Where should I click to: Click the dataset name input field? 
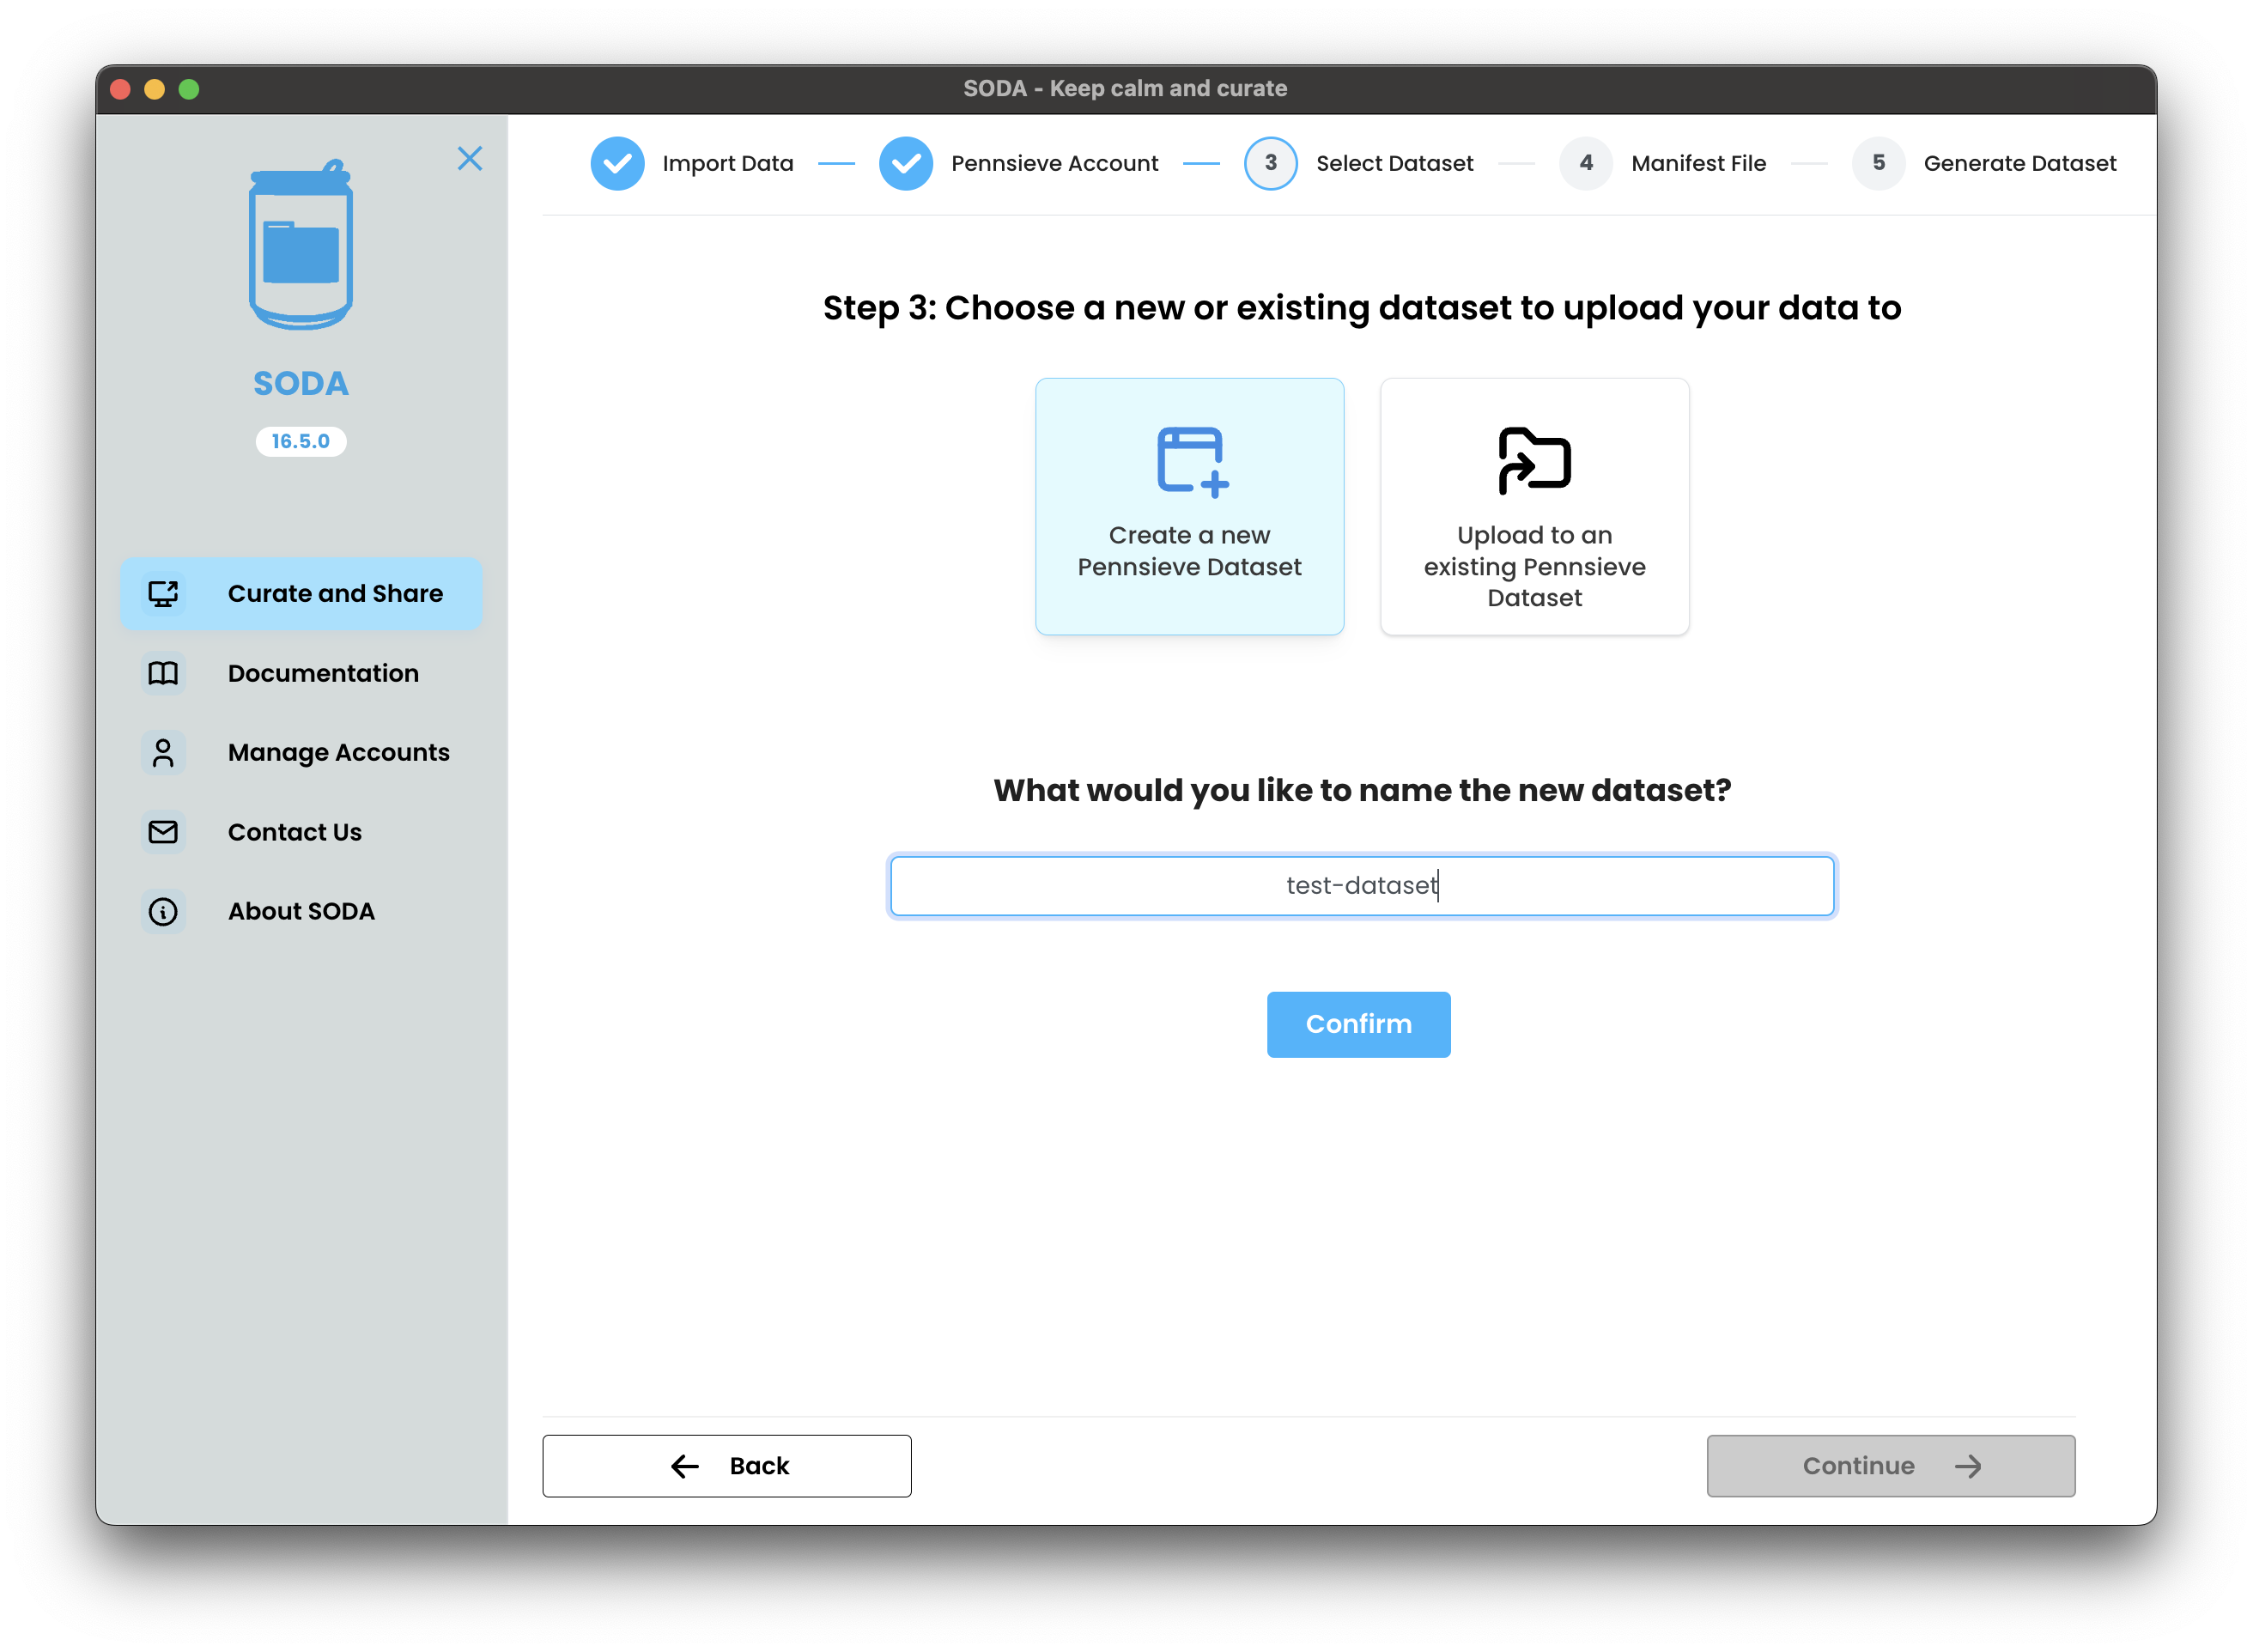(1361, 885)
